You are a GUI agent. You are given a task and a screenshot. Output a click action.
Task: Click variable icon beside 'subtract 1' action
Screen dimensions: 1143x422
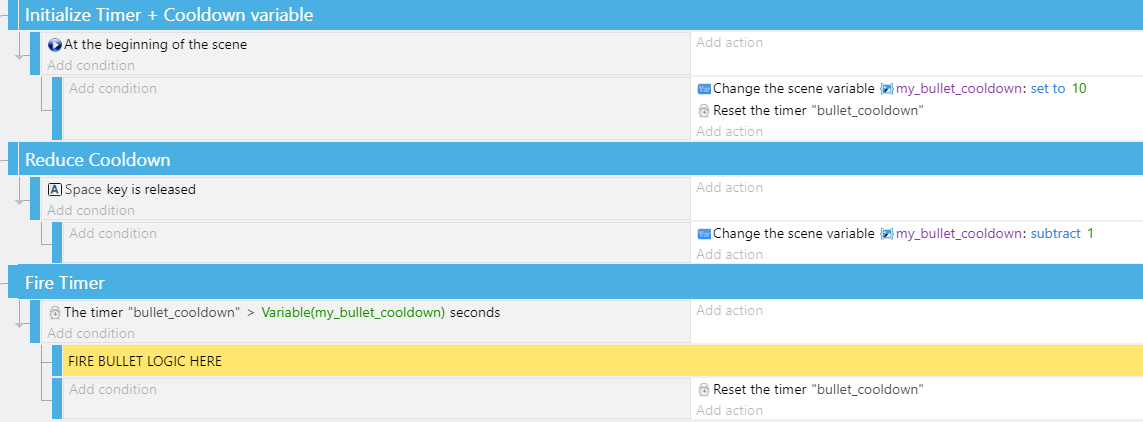(704, 234)
